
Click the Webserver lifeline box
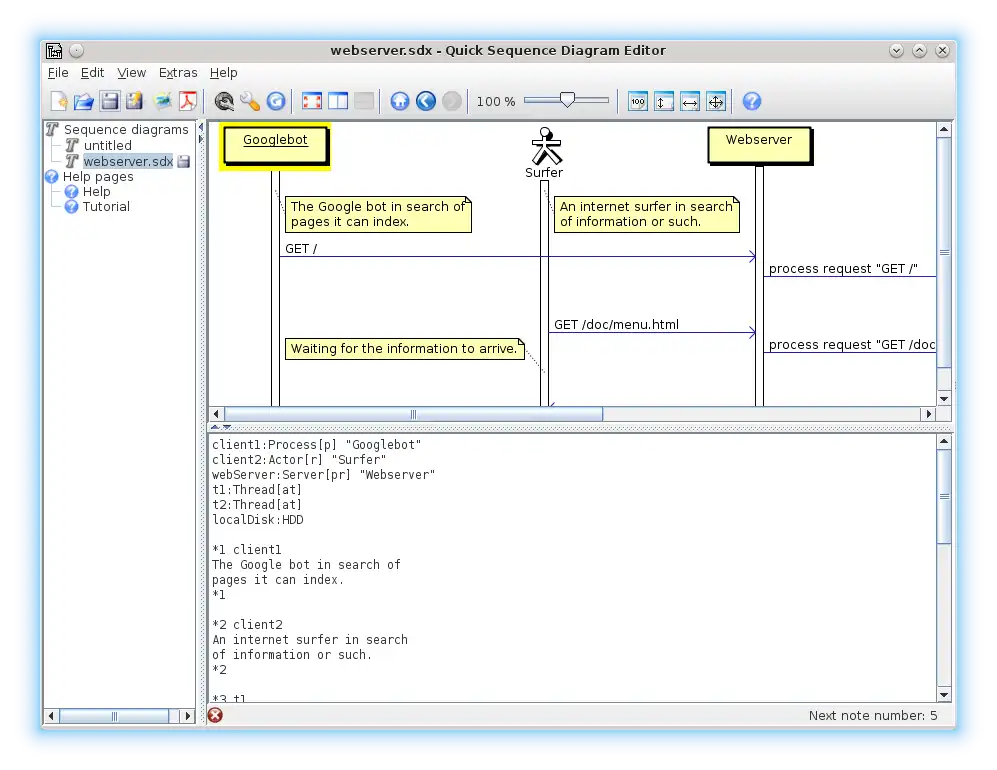click(759, 146)
